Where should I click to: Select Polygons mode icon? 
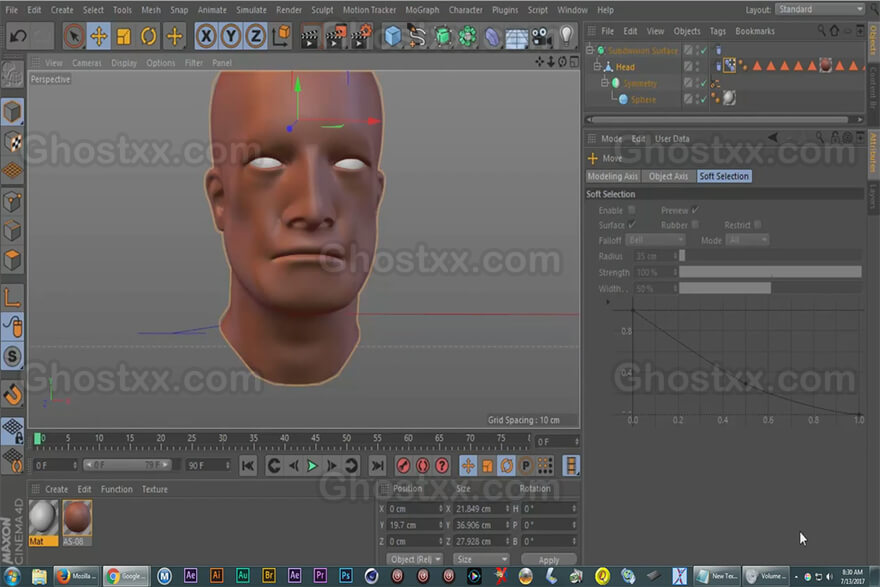(12, 260)
